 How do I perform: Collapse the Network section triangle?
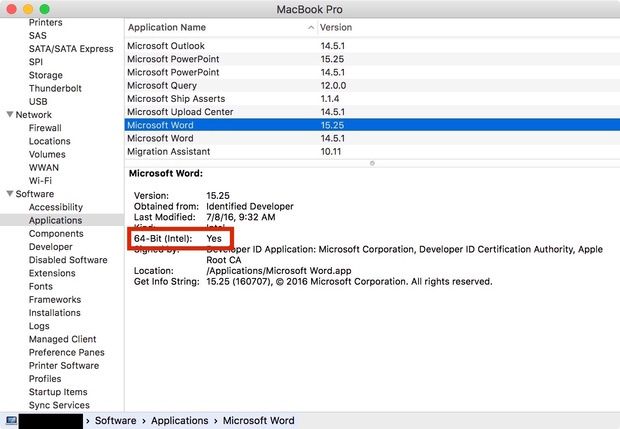click(10, 115)
